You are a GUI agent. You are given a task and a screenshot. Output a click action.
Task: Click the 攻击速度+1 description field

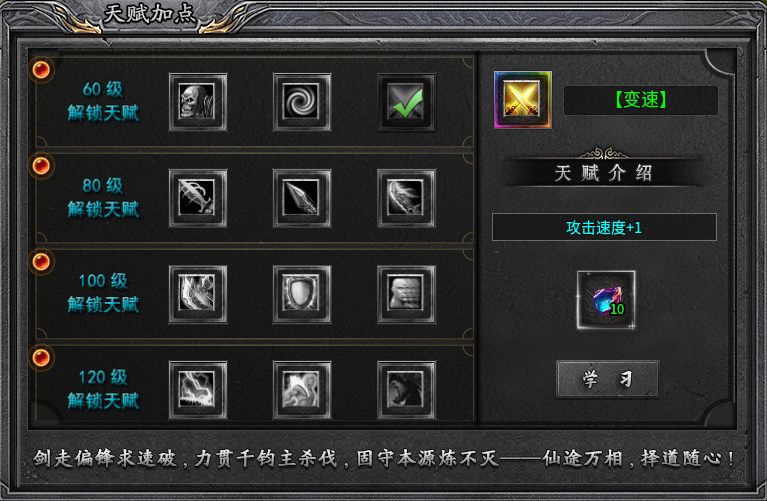click(x=604, y=227)
